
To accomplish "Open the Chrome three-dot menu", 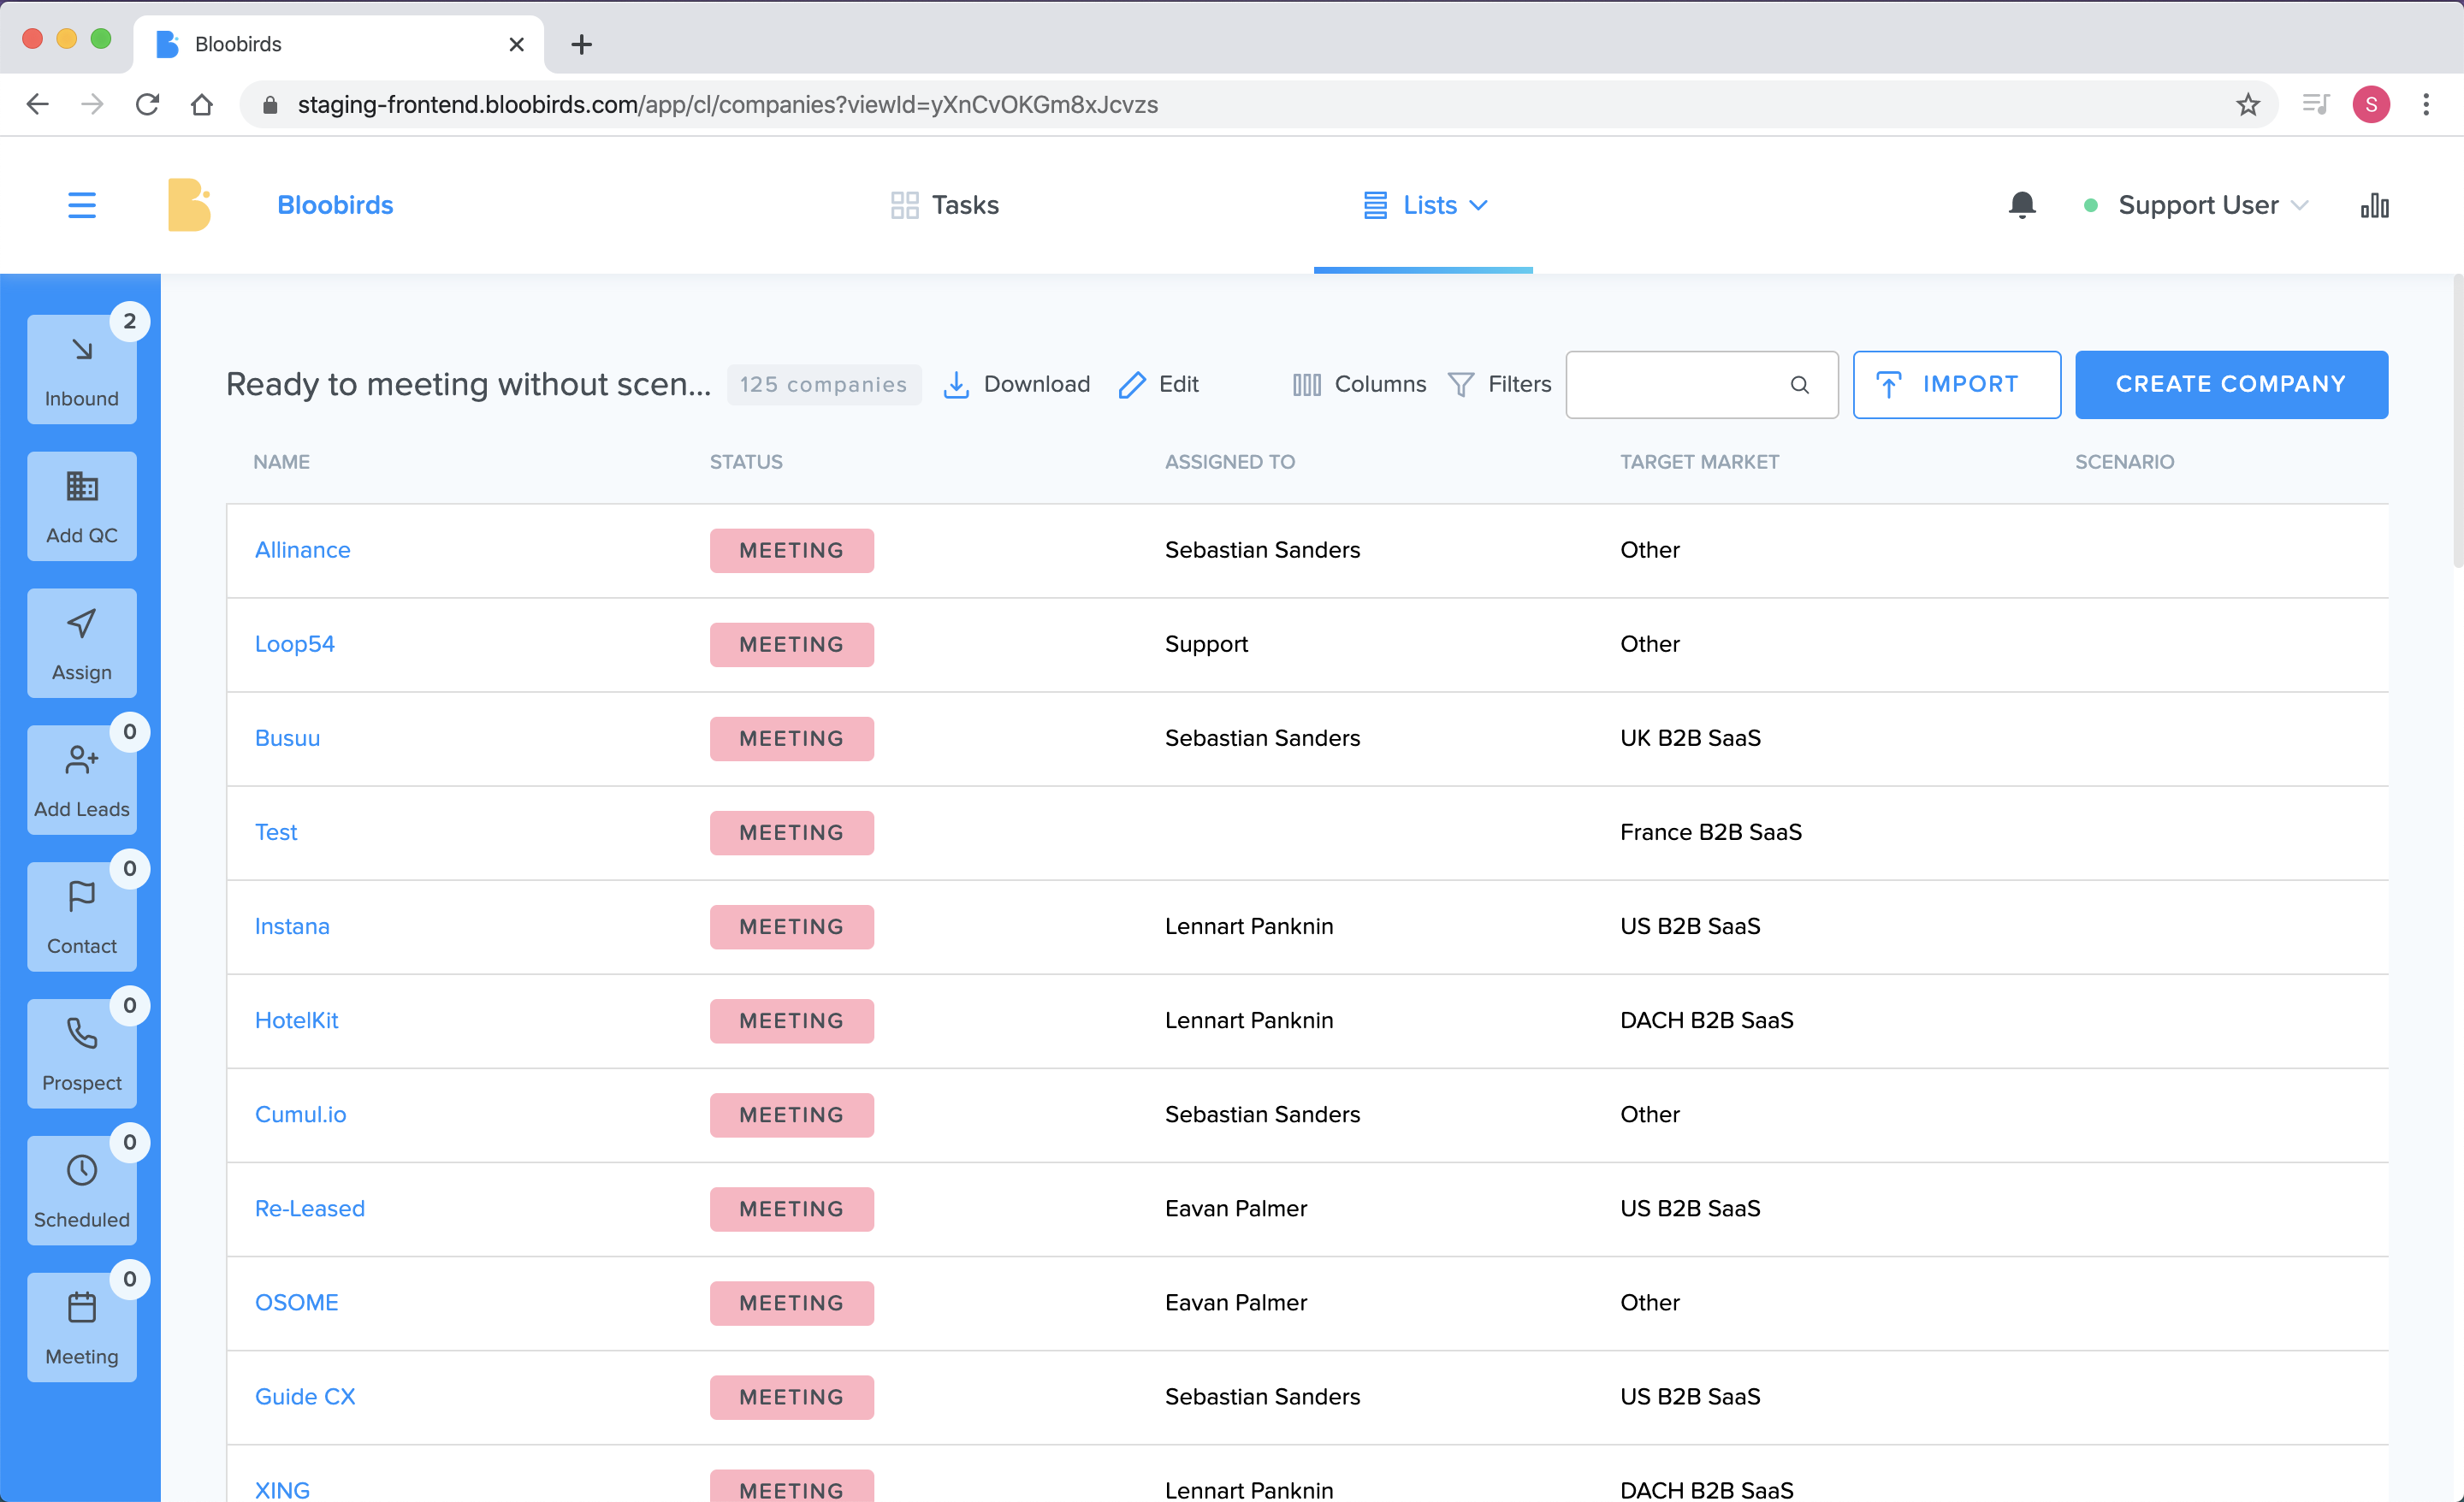I will pos(2426,104).
